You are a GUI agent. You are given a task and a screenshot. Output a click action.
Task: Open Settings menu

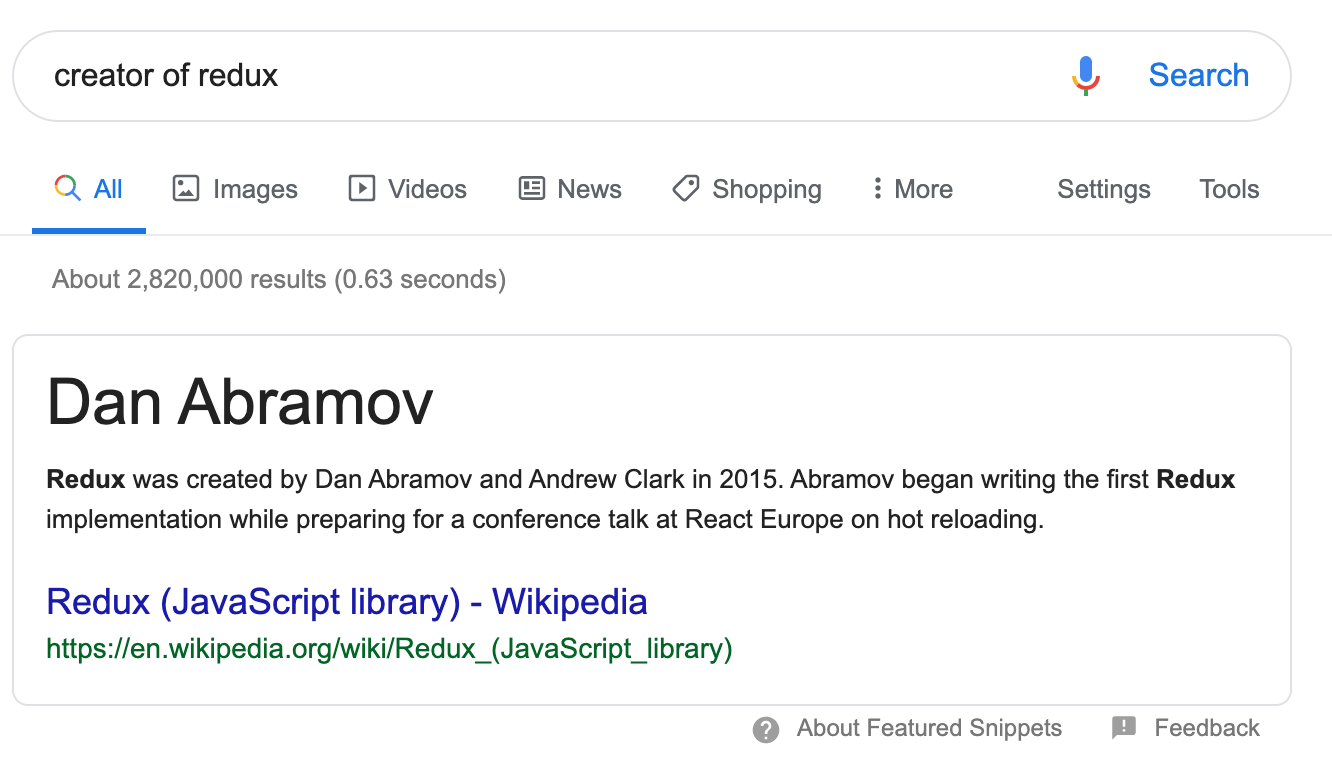pos(1104,189)
